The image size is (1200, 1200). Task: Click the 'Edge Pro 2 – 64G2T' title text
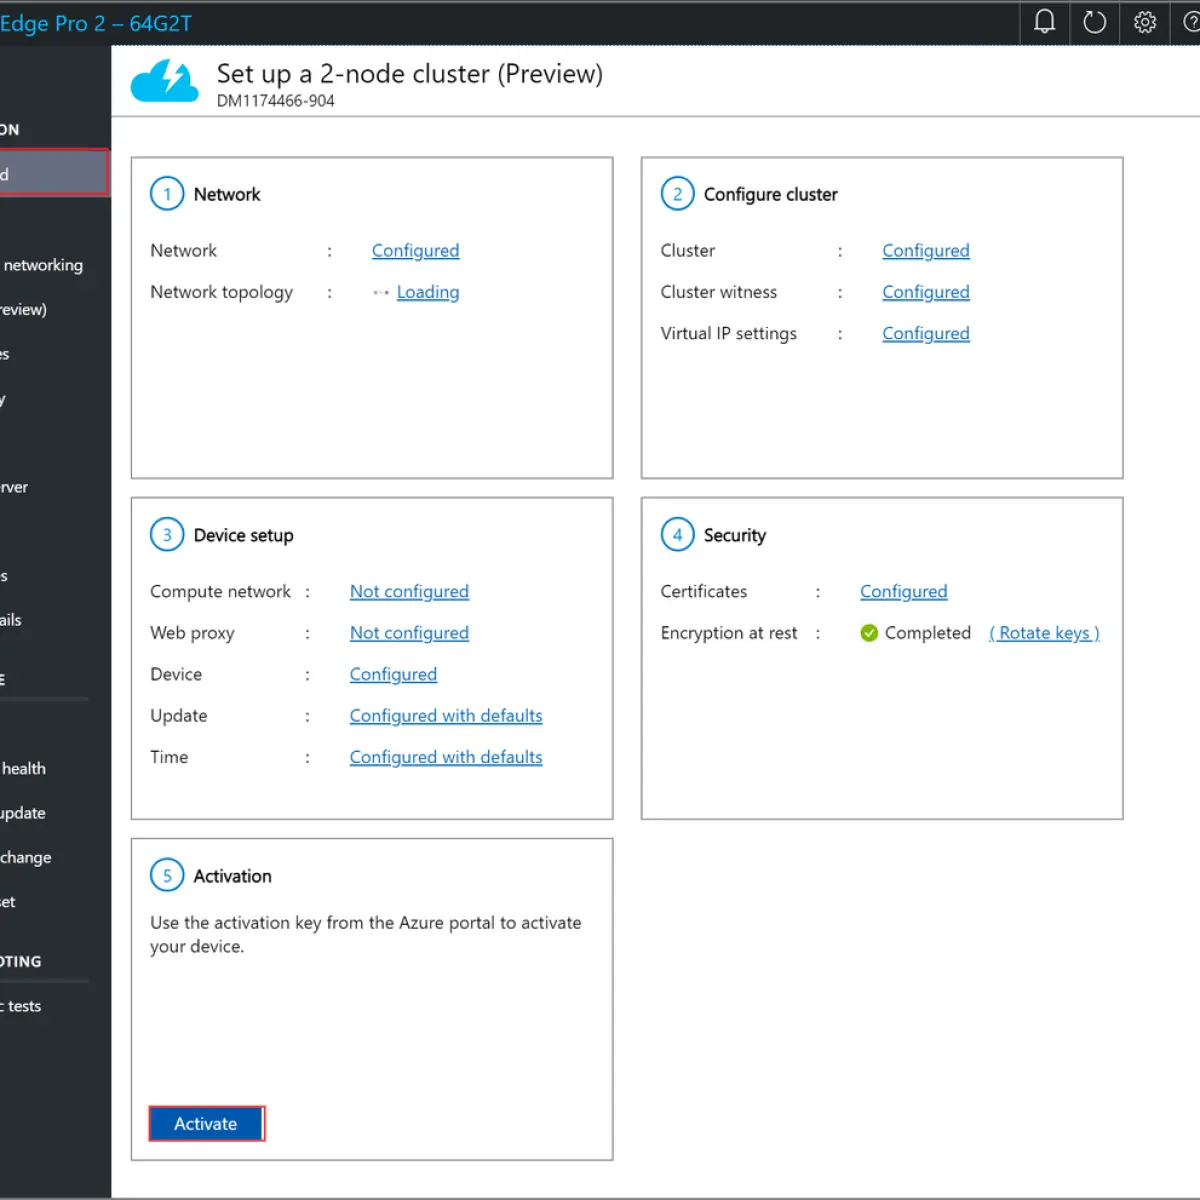click(96, 23)
